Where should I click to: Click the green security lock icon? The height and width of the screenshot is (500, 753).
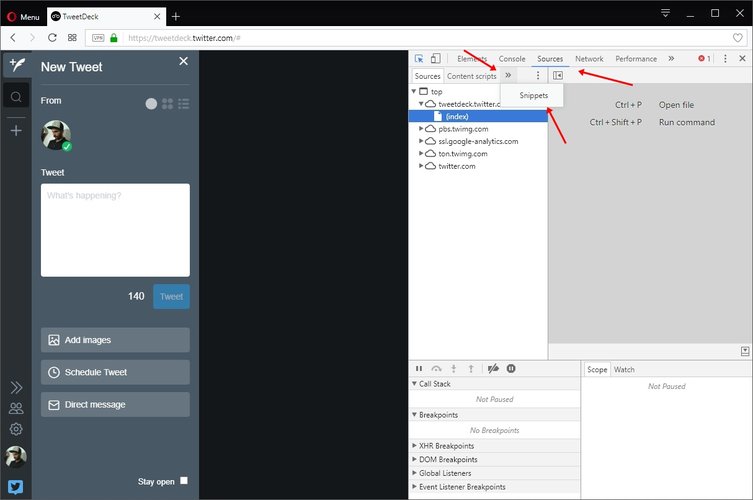click(x=114, y=37)
